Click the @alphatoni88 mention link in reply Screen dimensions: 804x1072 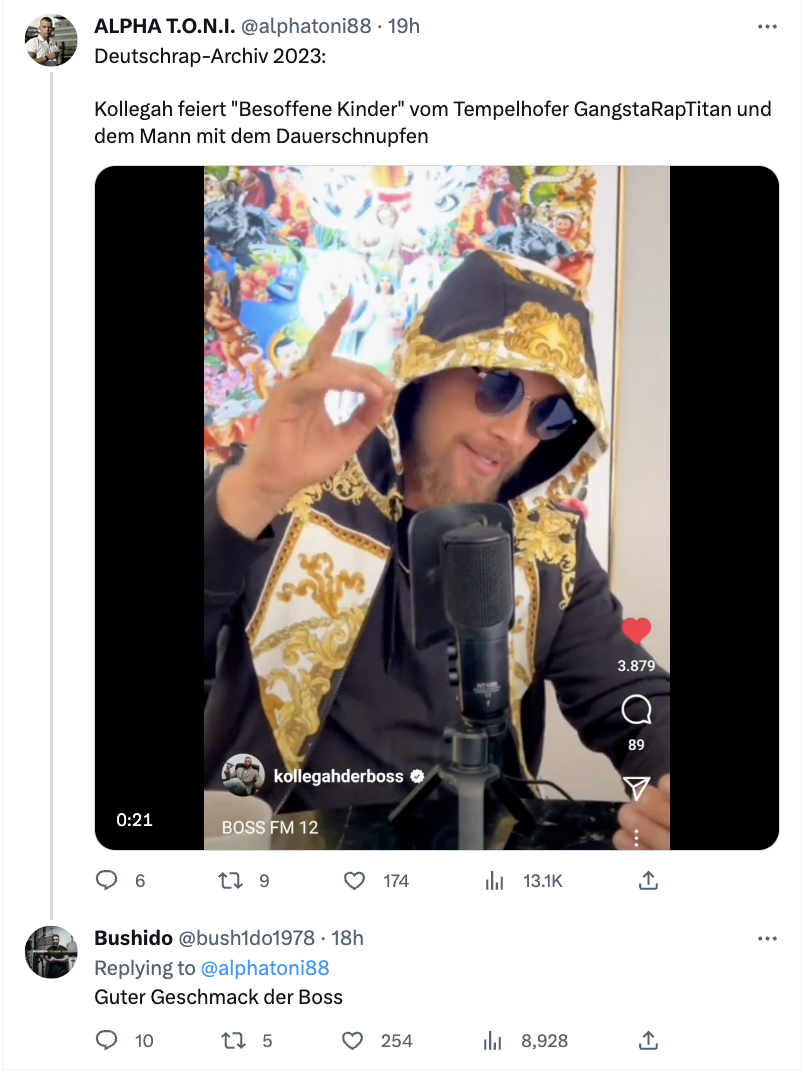(x=265, y=968)
